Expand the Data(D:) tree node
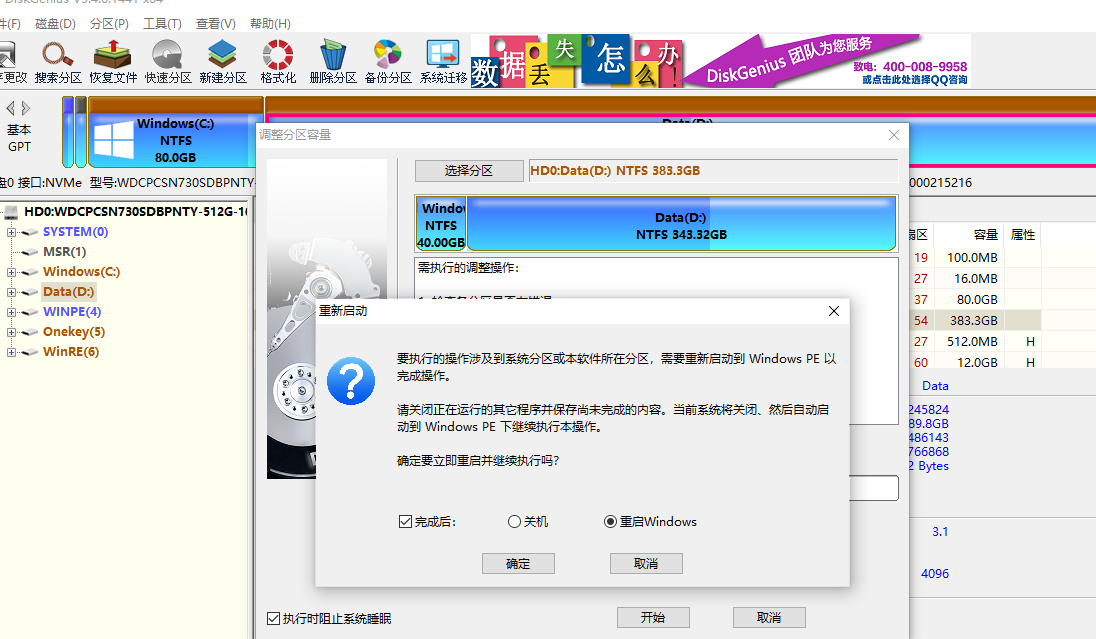 (x=12, y=292)
